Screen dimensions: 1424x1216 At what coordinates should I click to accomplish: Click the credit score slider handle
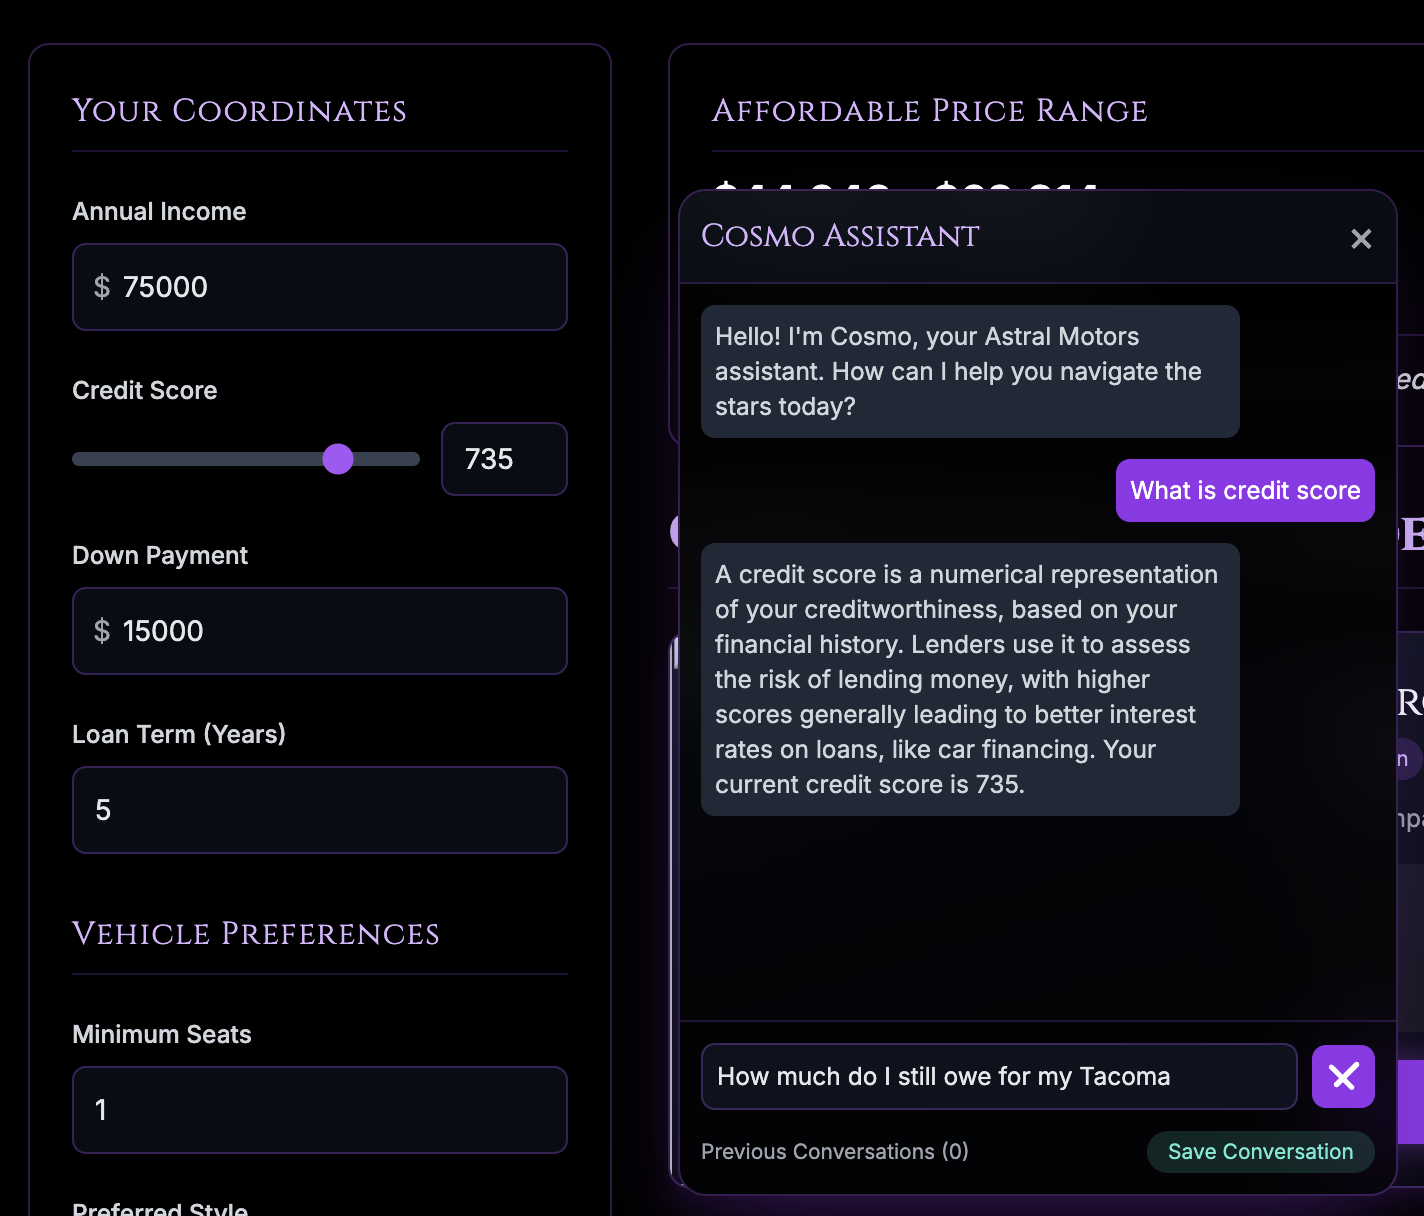338,459
